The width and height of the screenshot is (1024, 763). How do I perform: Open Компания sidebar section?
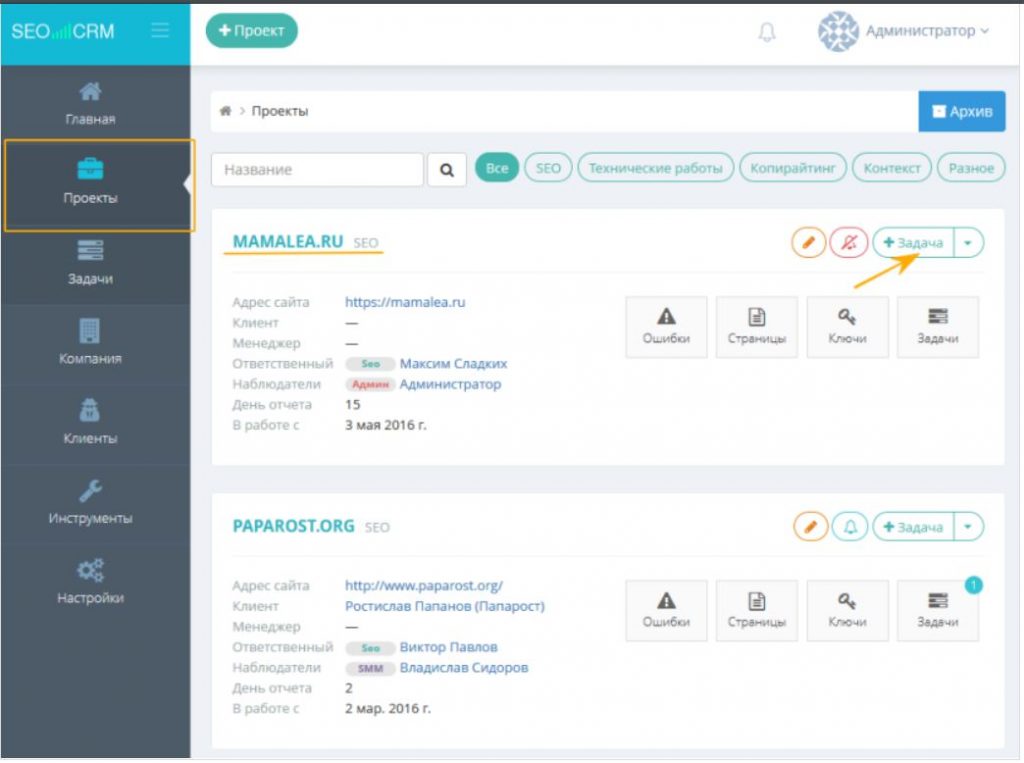point(90,342)
